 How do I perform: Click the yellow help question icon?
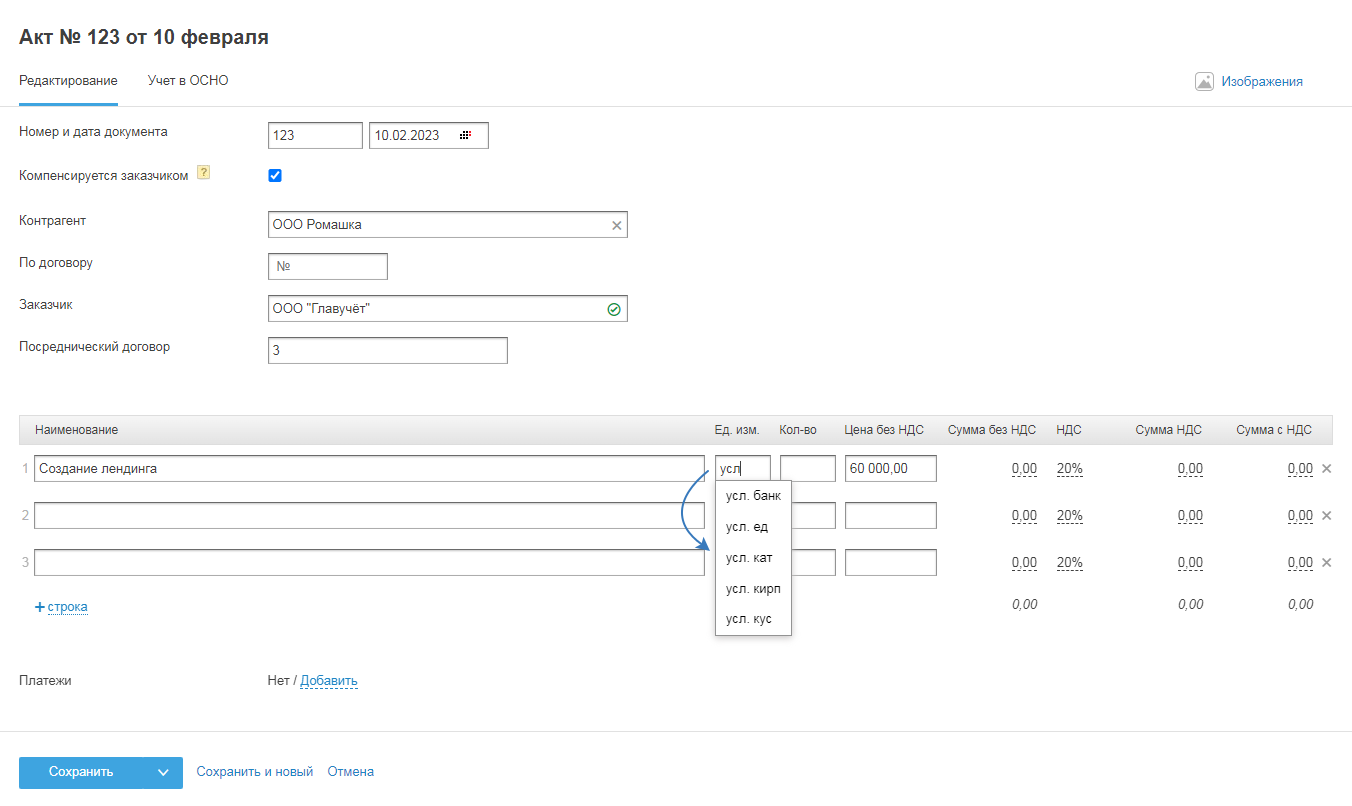[204, 173]
